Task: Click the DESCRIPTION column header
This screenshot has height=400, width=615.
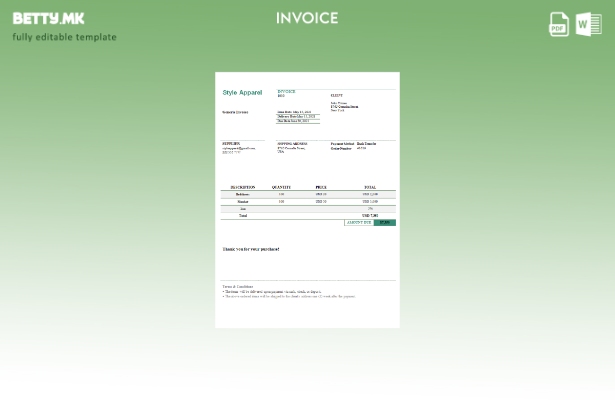Action: coord(242,187)
